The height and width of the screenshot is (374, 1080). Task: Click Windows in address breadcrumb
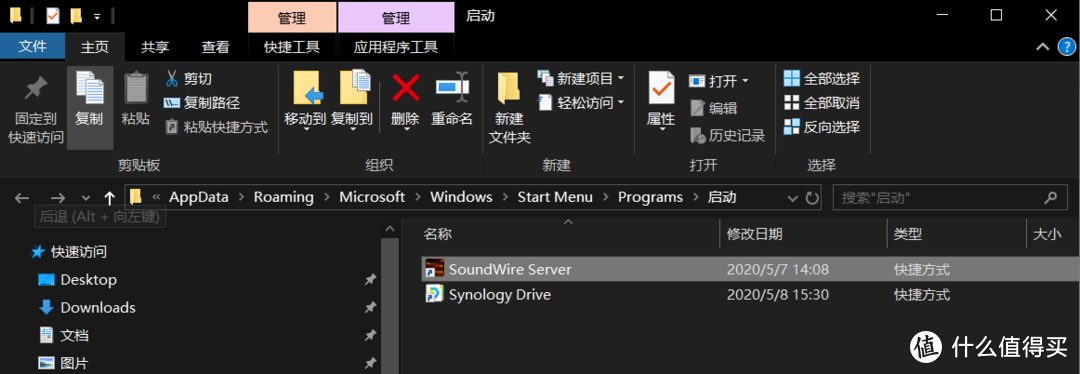click(461, 198)
